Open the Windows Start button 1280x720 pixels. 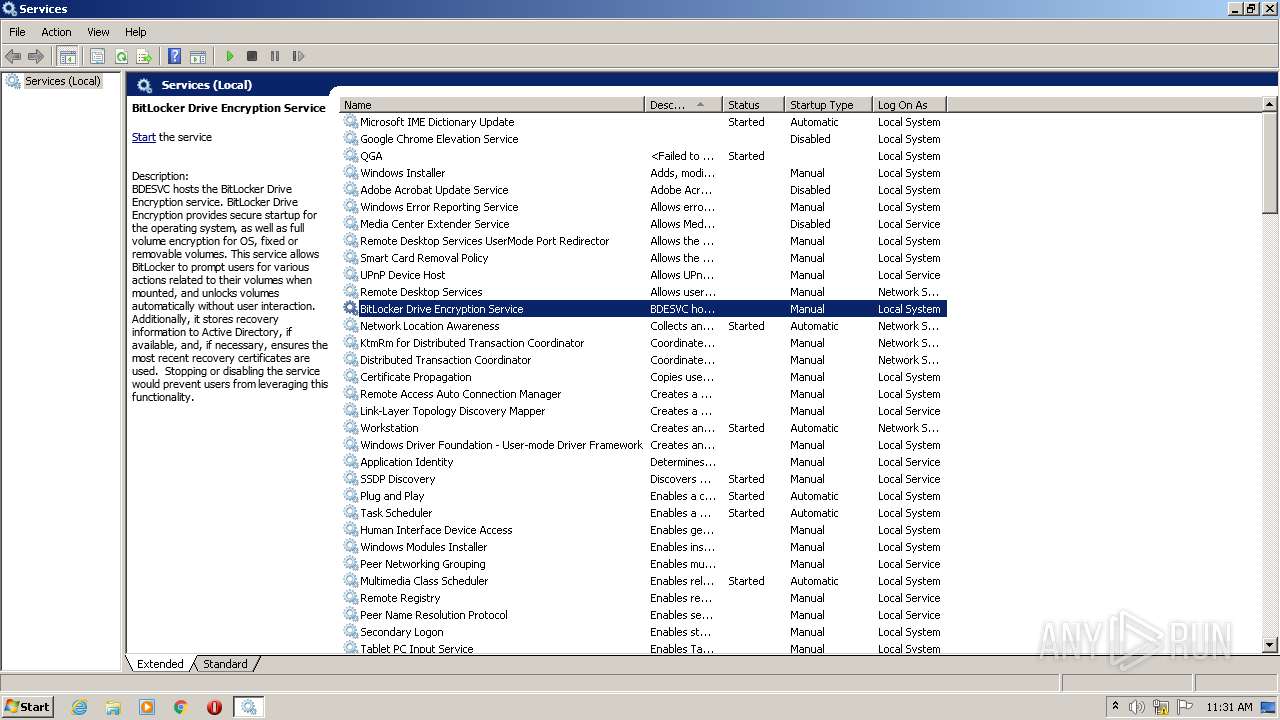(x=28, y=707)
